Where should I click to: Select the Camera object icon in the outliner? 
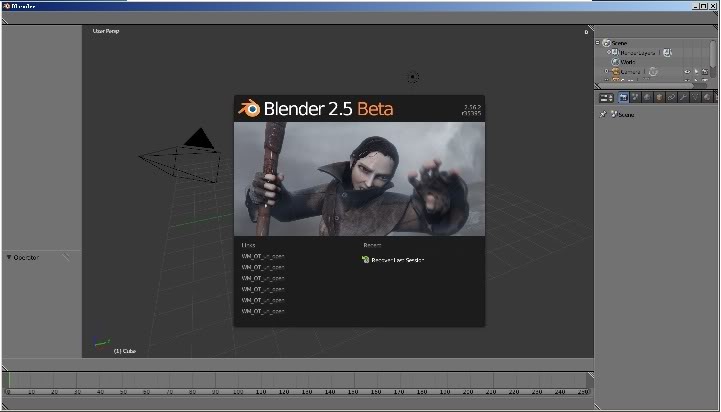click(616, 72)
